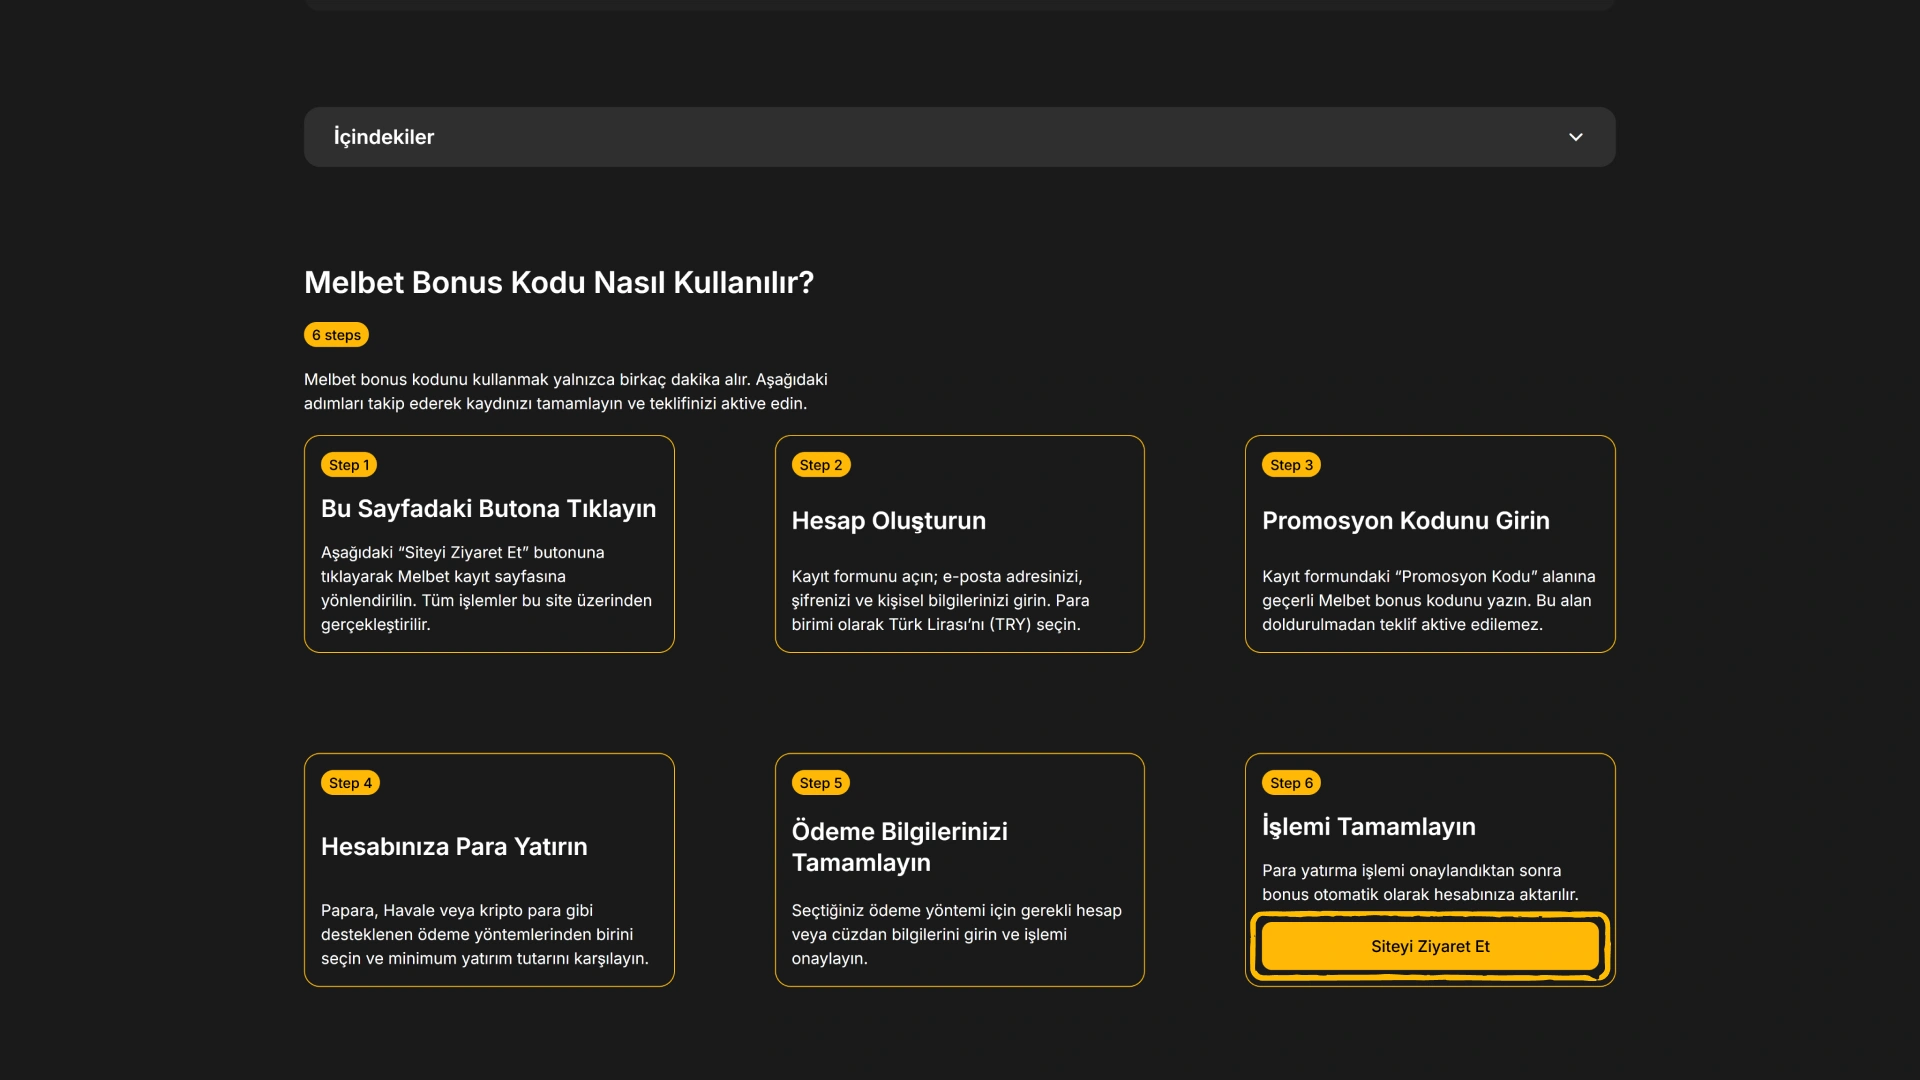Select the Step 6 badge
The width and height of the screenshot is (1920, 1080).
(1291, 783)
